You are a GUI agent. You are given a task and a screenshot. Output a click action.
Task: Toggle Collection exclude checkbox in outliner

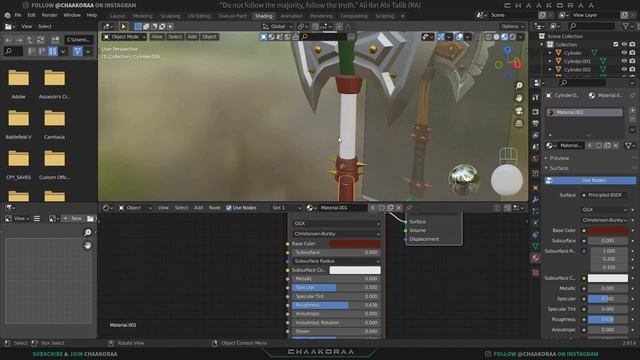click(616, 44)
